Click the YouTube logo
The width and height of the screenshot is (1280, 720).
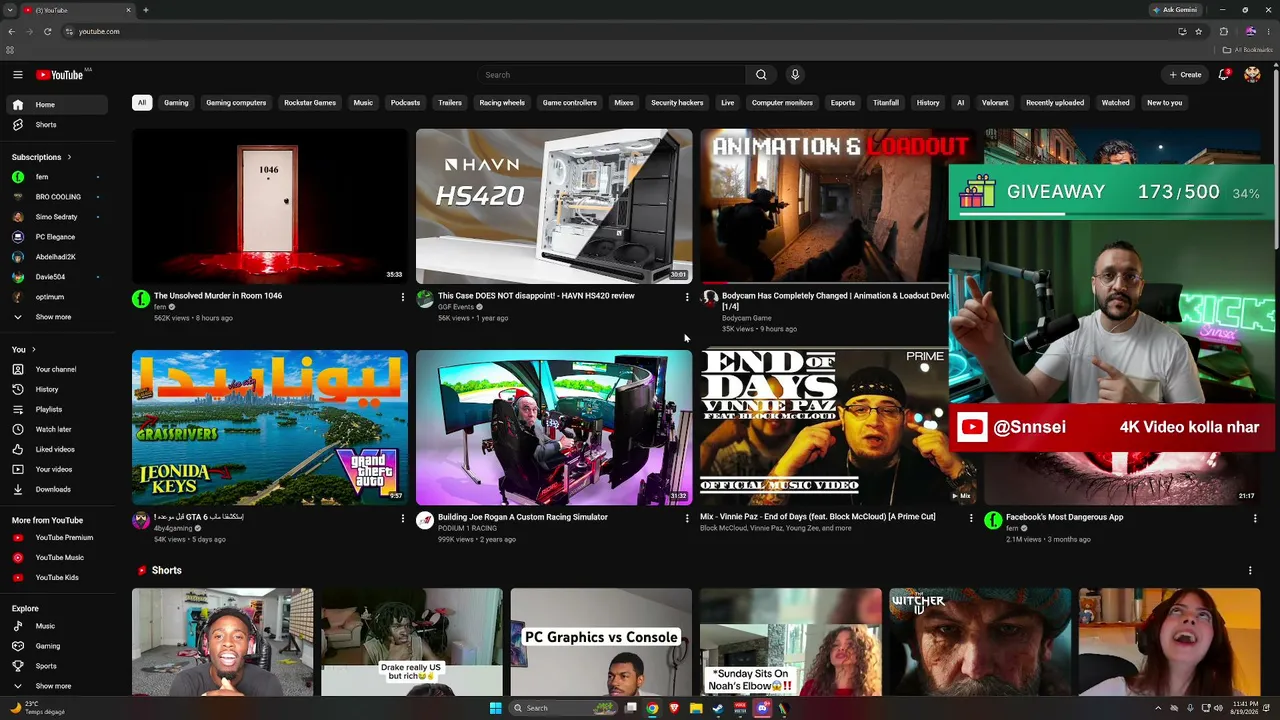(x=60, y=75)
